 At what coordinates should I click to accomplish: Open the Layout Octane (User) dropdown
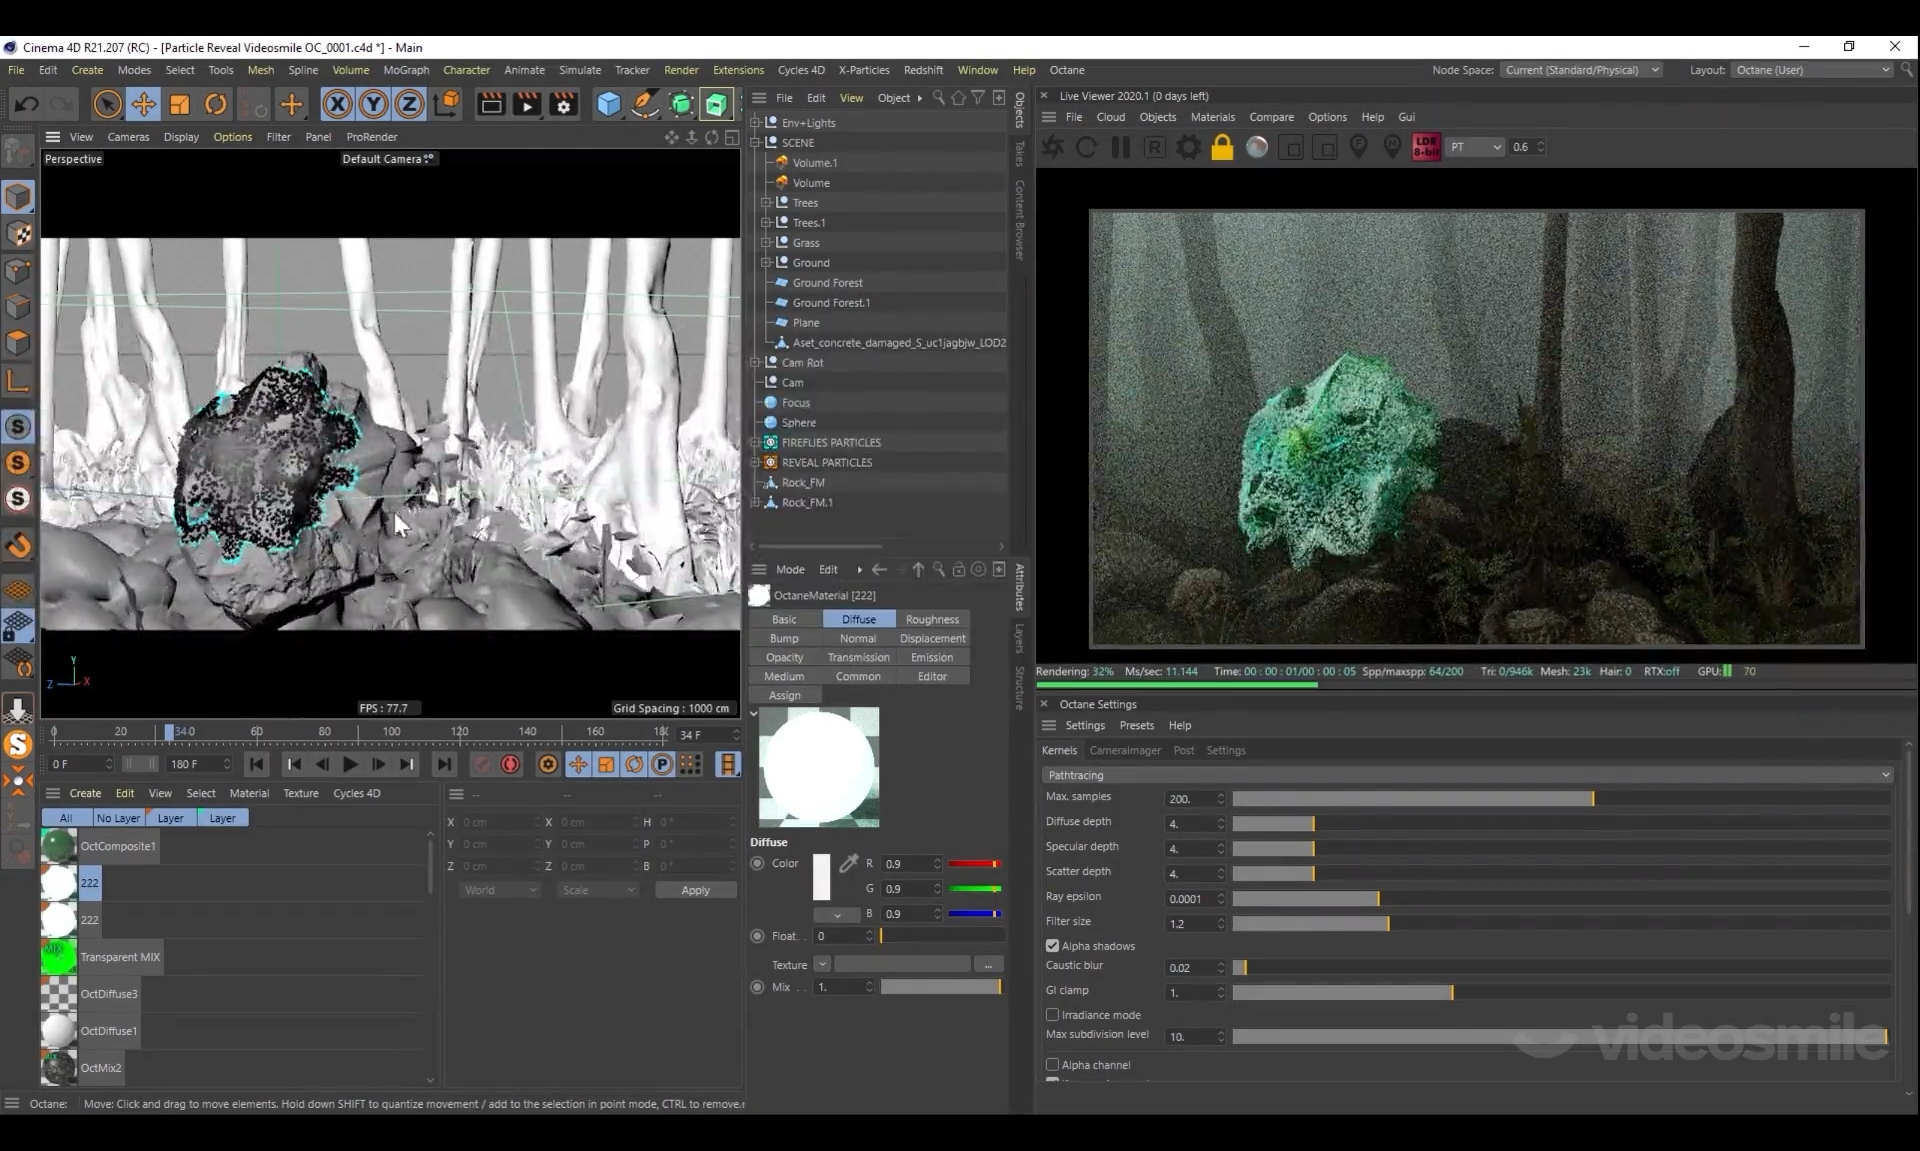(x=1812, y=70)
